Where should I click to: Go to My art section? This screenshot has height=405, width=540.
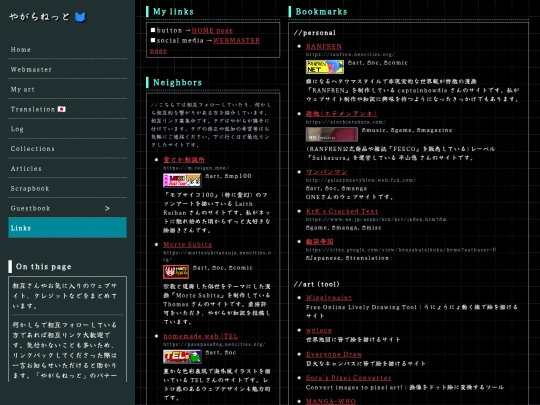tap(68, 90)
